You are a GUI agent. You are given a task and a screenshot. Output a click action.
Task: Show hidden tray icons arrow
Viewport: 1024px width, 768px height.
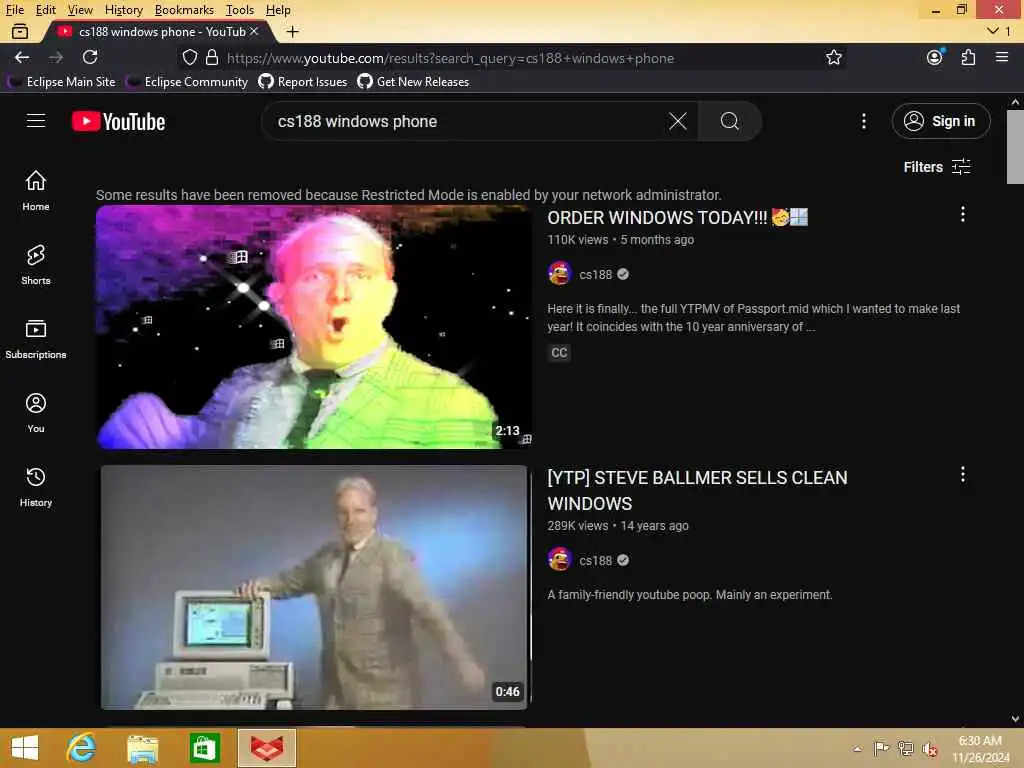pos(857,748)
